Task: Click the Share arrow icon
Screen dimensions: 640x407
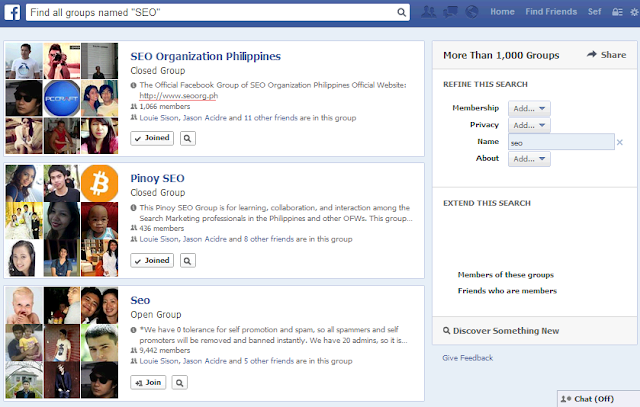Action: [592, 54]
